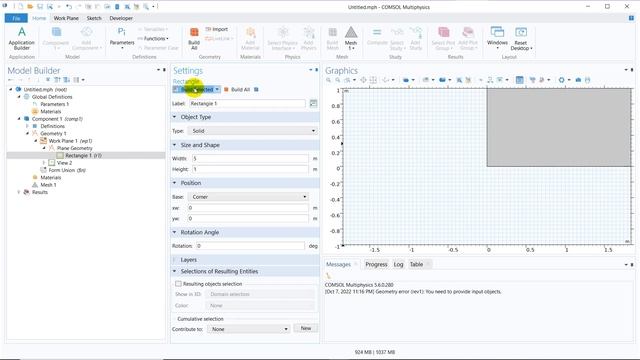640x360 pixels.
Task: Click the open folder icon in quick access toolbar
Action: pyautogui.click(x=30, y=7)
